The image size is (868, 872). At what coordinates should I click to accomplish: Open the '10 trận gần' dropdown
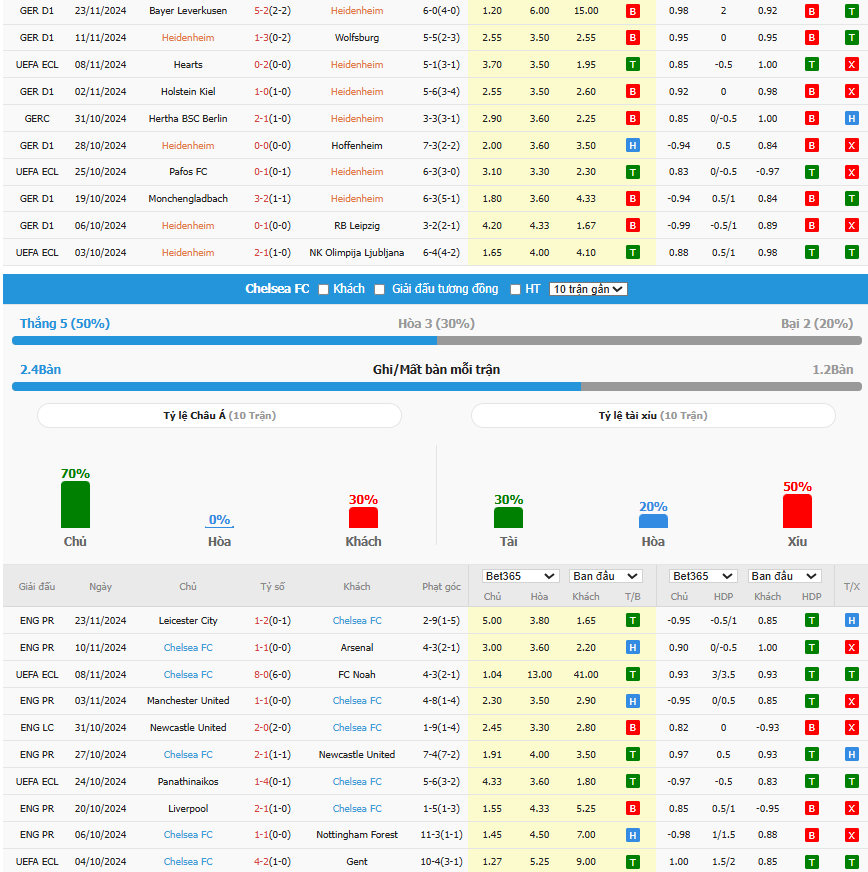[588, 289]
